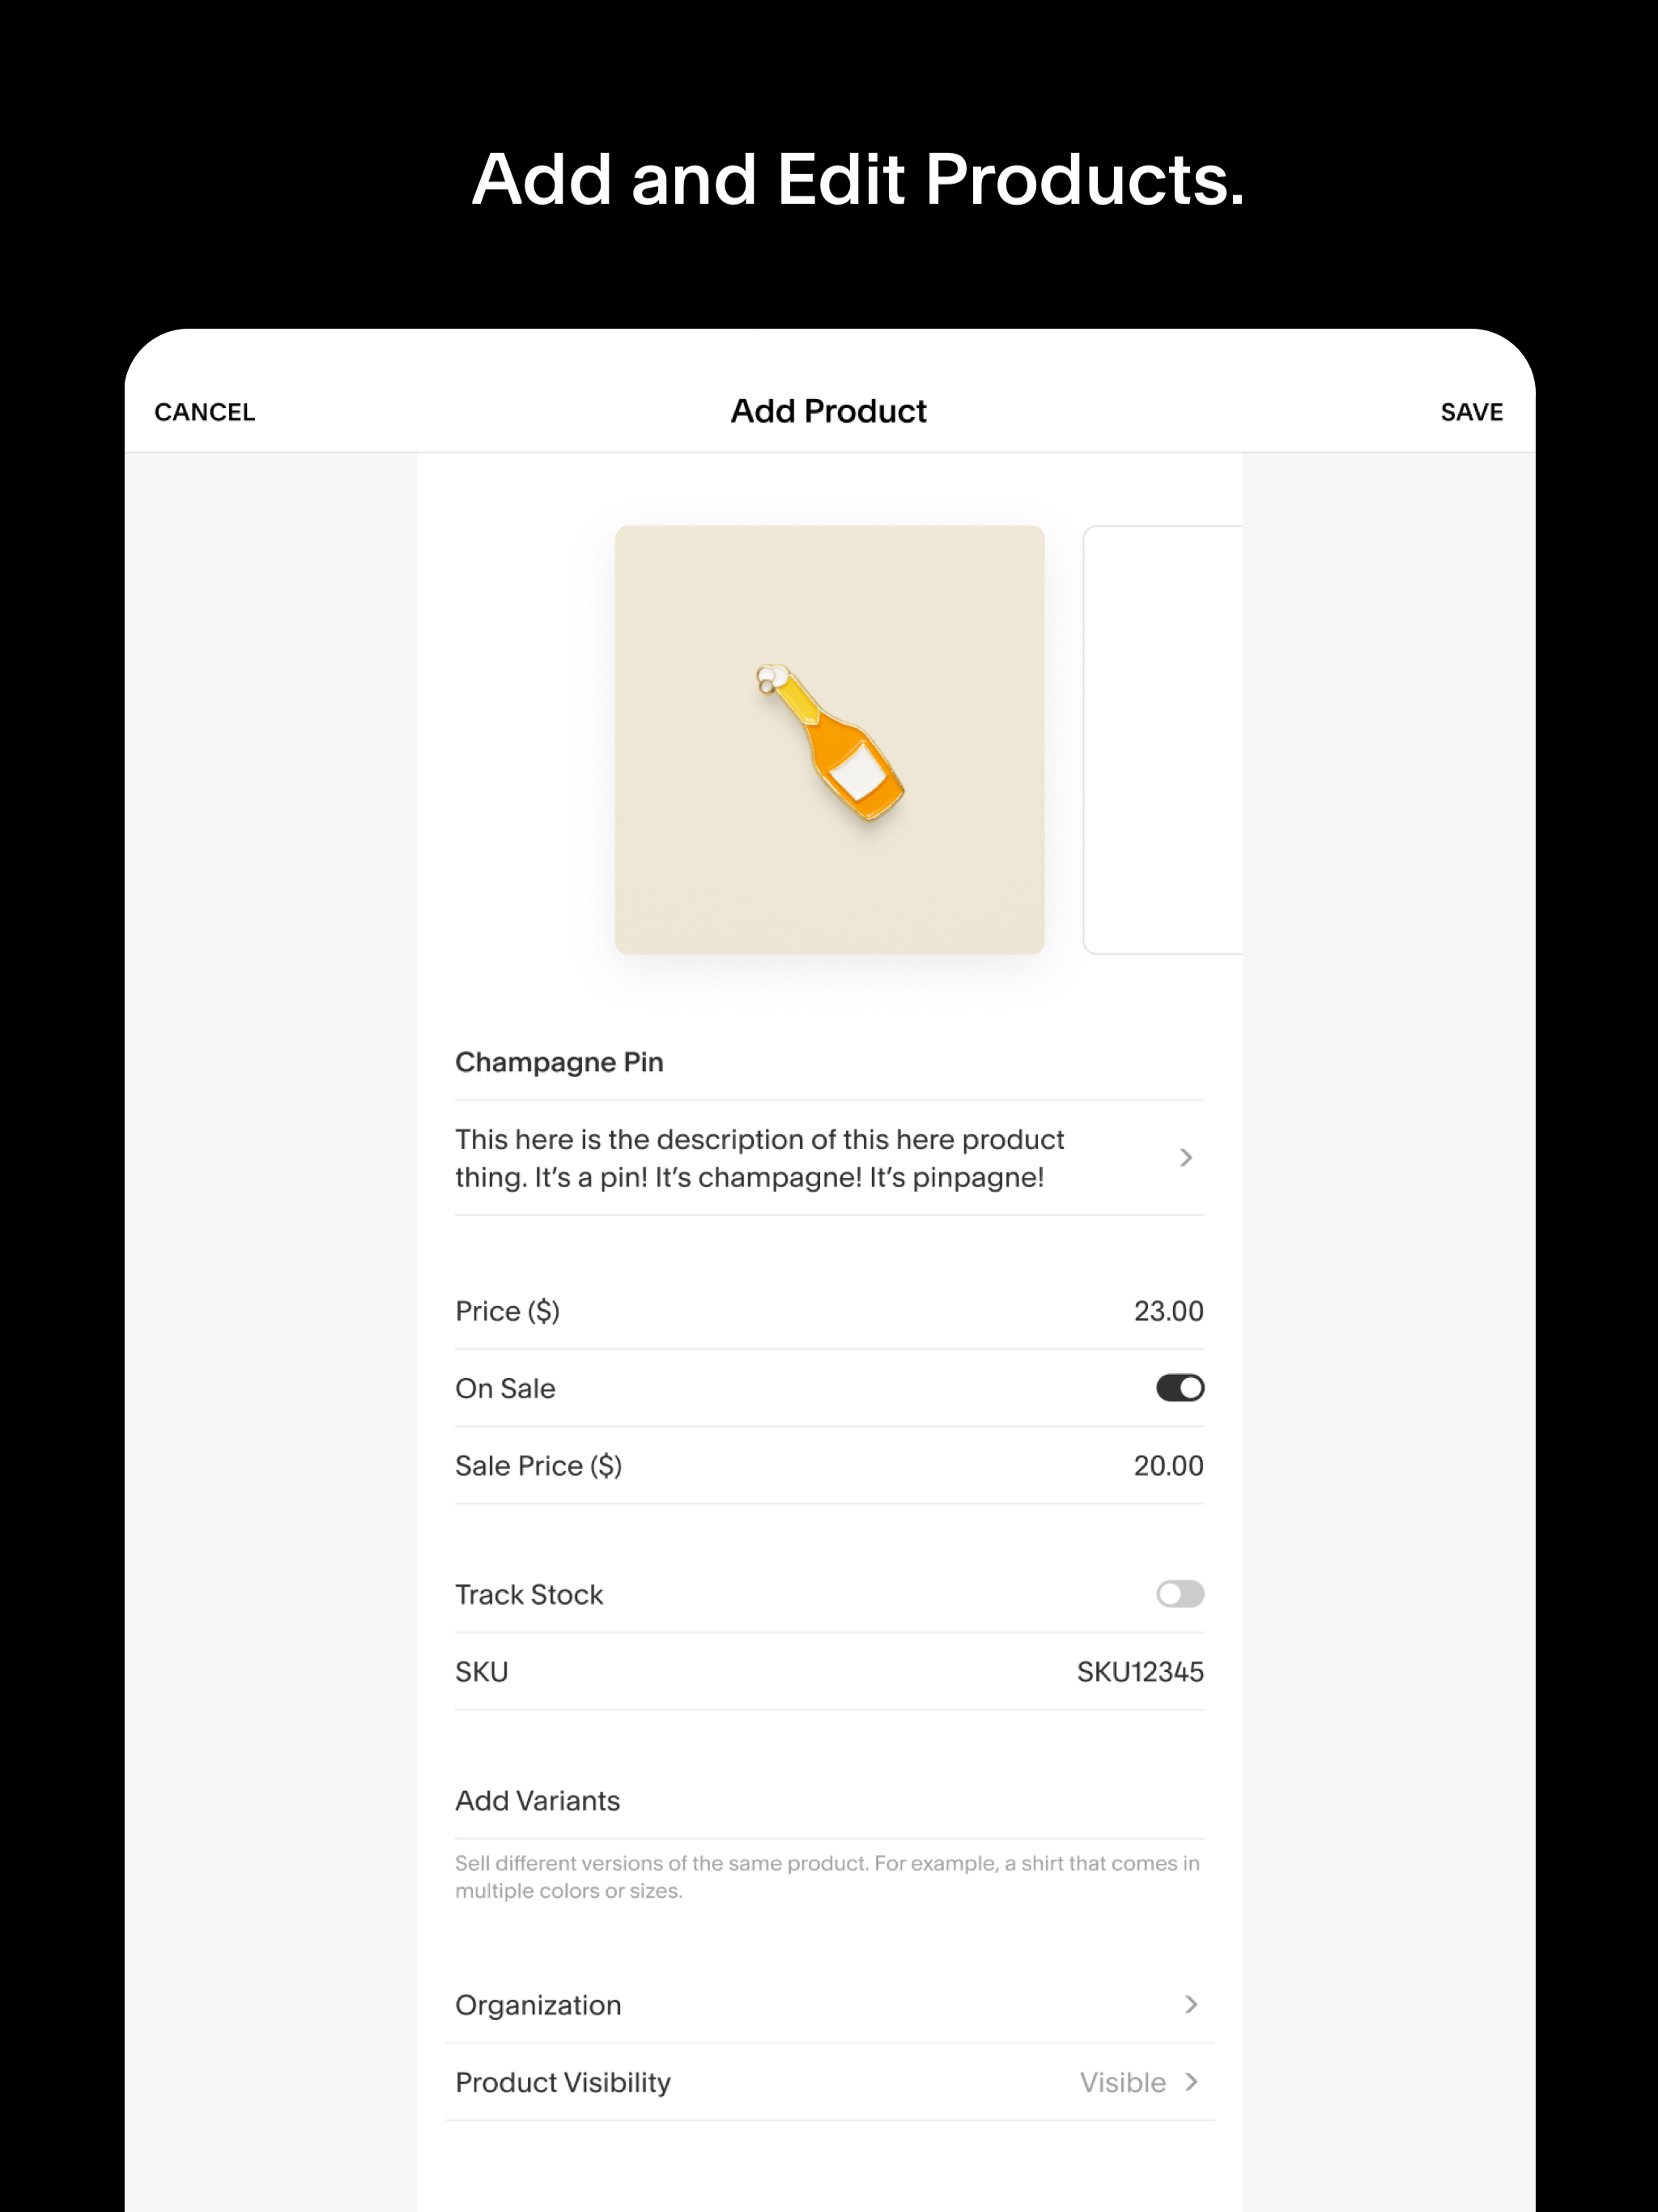Disable the On Sale toggle

(1180, 1388)
